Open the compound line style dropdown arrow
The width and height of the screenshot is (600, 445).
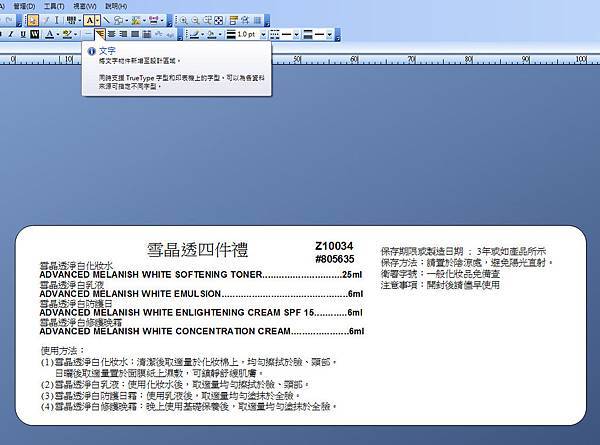coord(329,34)
